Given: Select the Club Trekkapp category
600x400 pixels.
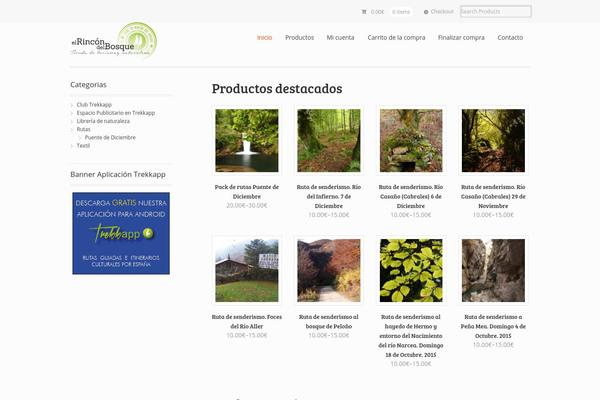Looking at the screenshot, I should click(x=94, y=104).
